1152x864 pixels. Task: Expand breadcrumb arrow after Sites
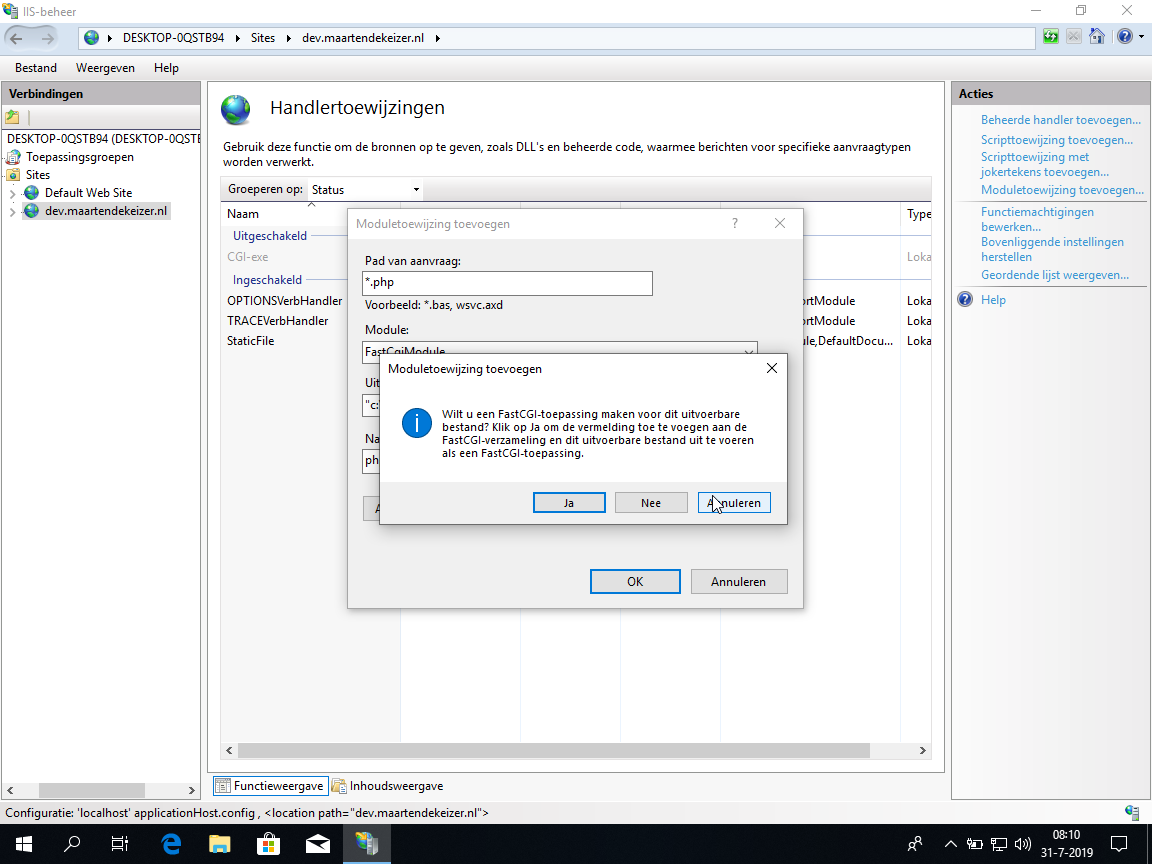click(288, 38)
